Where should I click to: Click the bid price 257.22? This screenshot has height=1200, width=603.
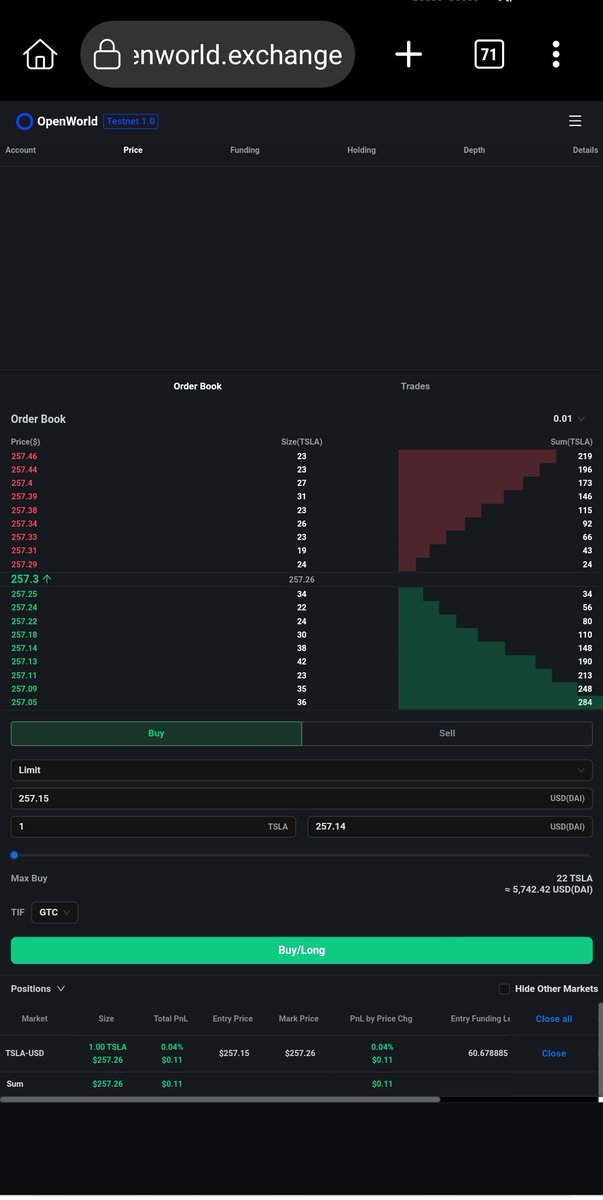(24, 621)
